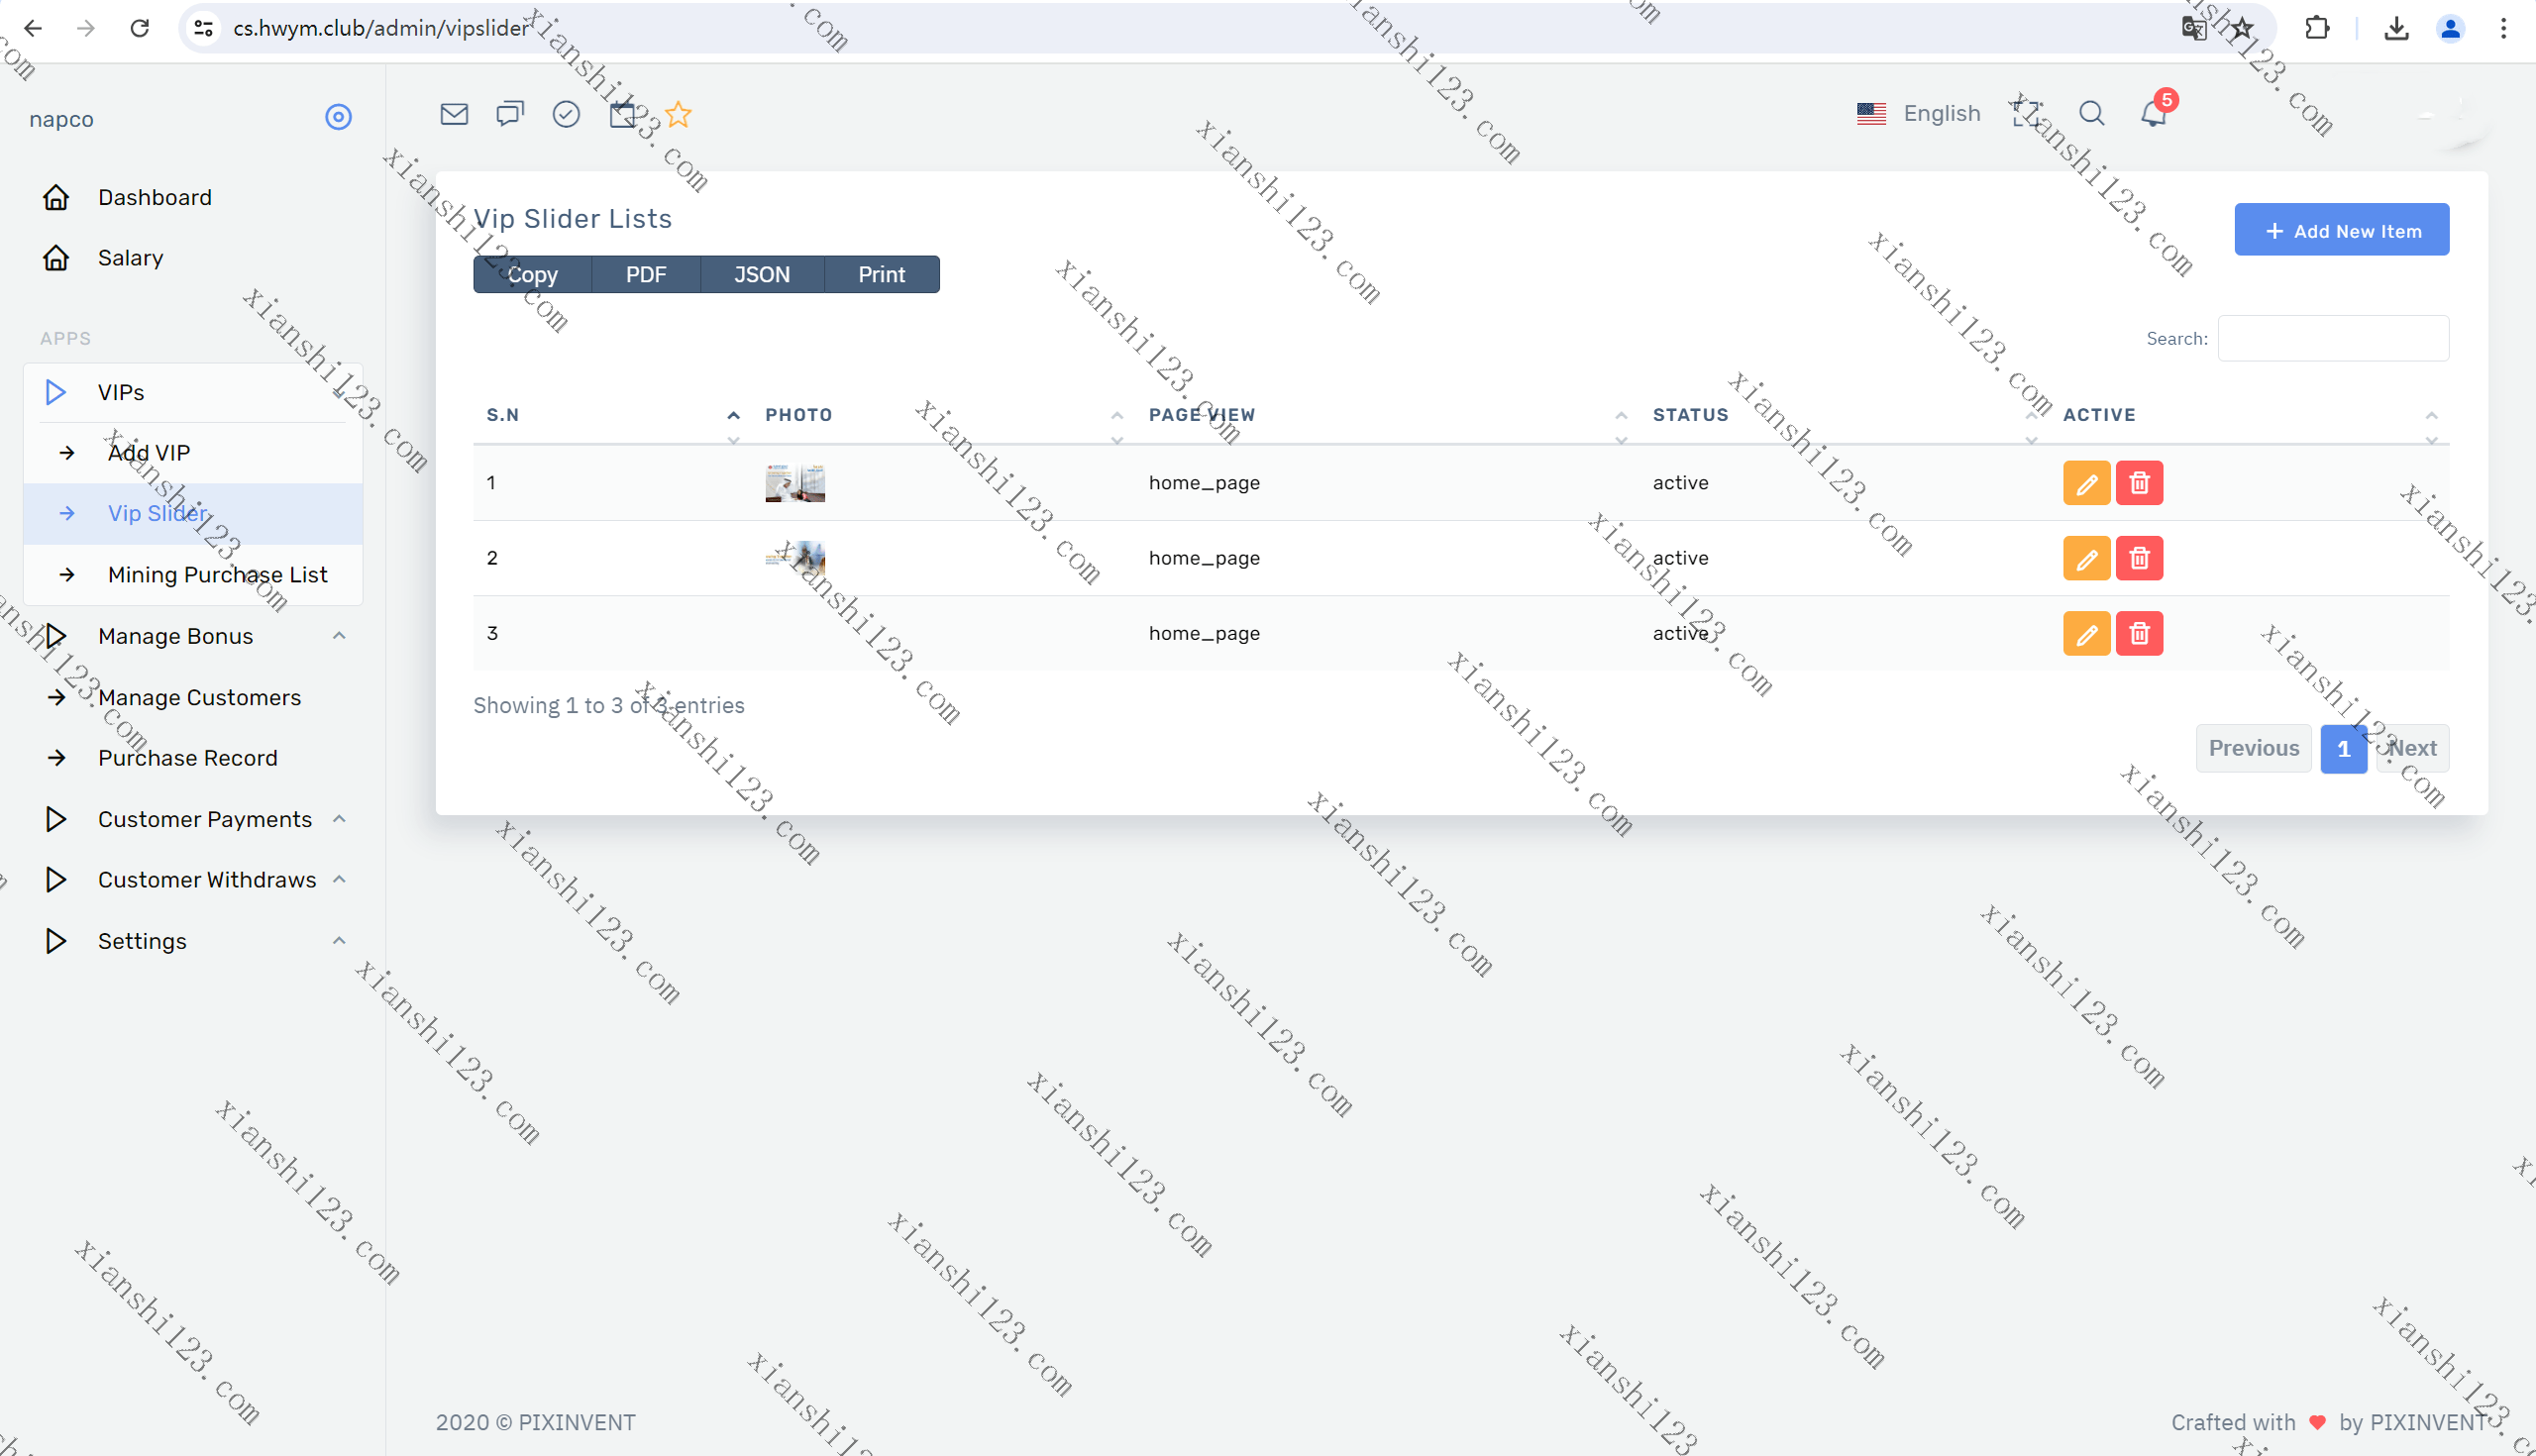The image size is (2536, 1456).
Task: Open Dashboard in sidebar
Action: coord(193,197)
